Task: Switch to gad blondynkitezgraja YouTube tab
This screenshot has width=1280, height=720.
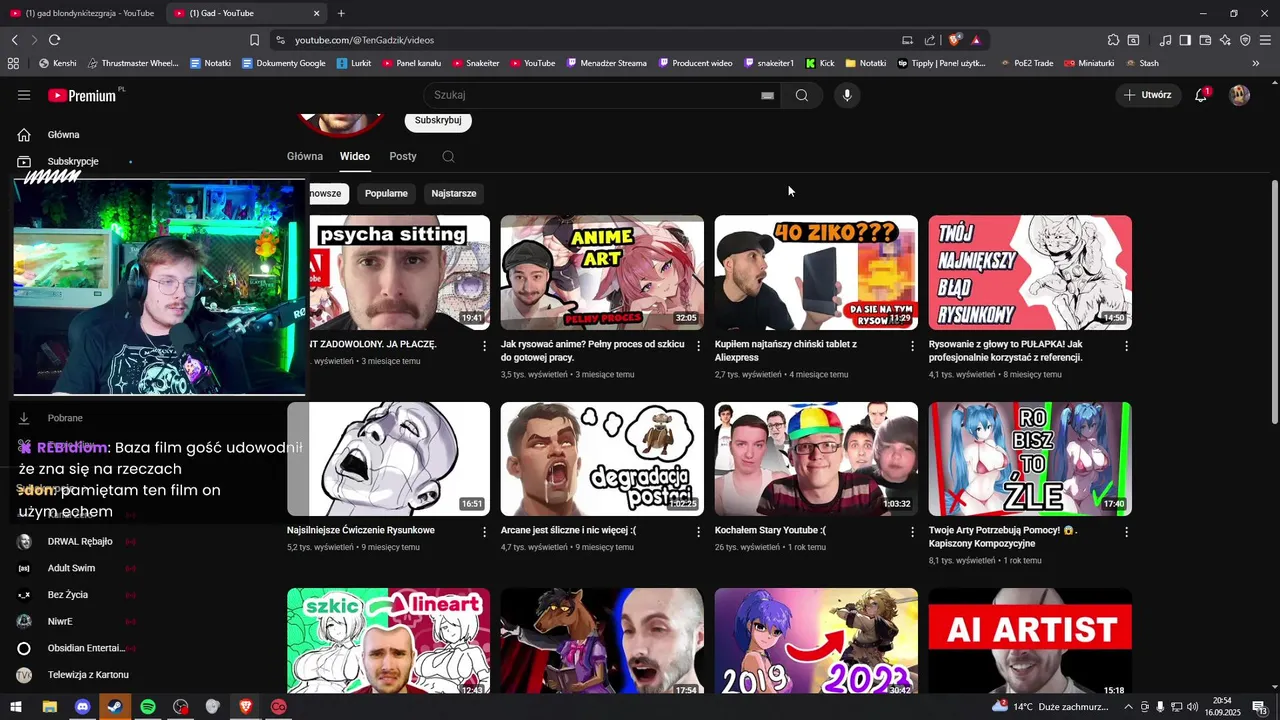Action: tap(82, 13)
